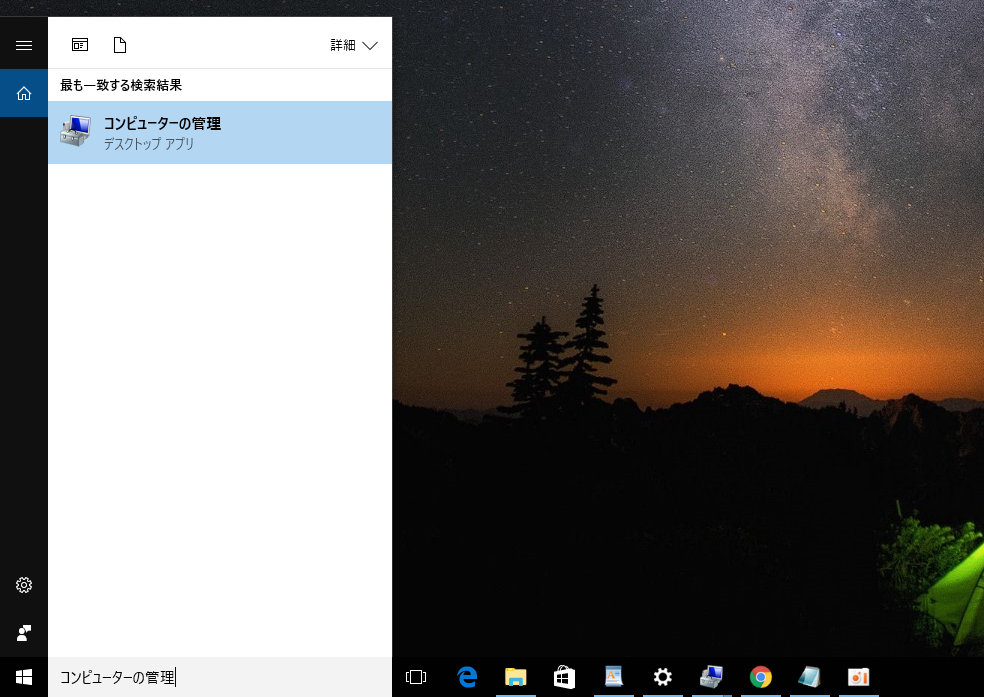Launch Computer Management from the taskbar
Screen dimensions: 984x697
click(x=711, y=677)
